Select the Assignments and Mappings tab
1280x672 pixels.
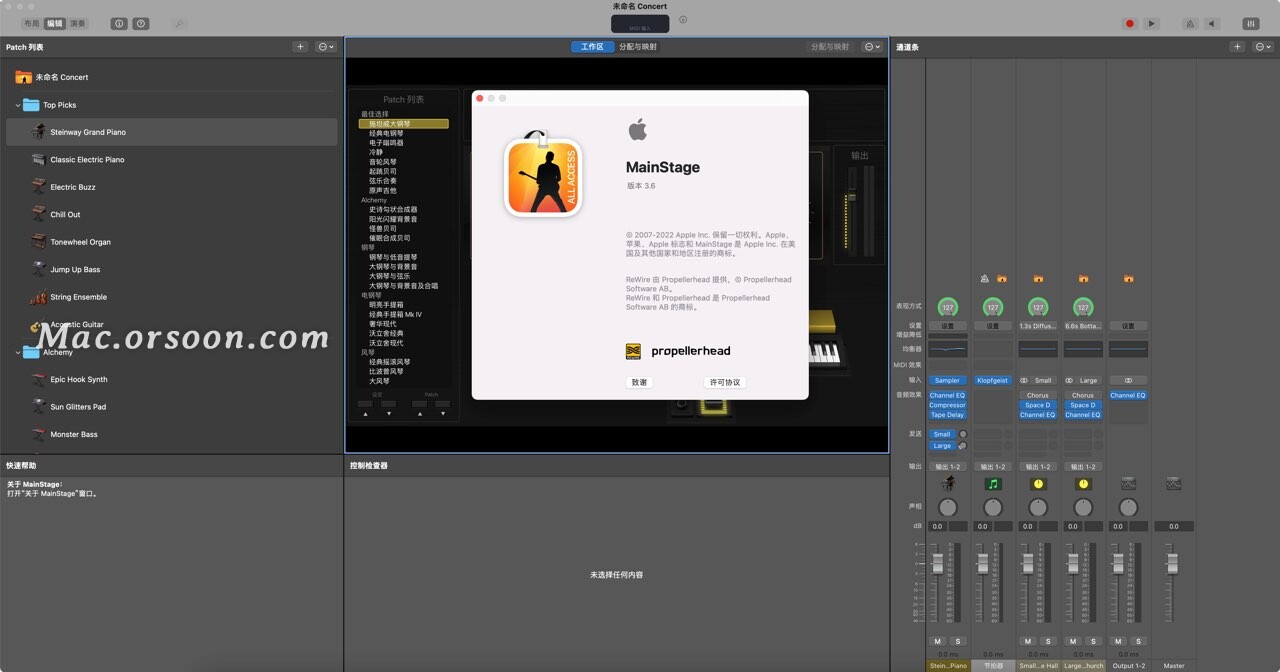[638, 47]
